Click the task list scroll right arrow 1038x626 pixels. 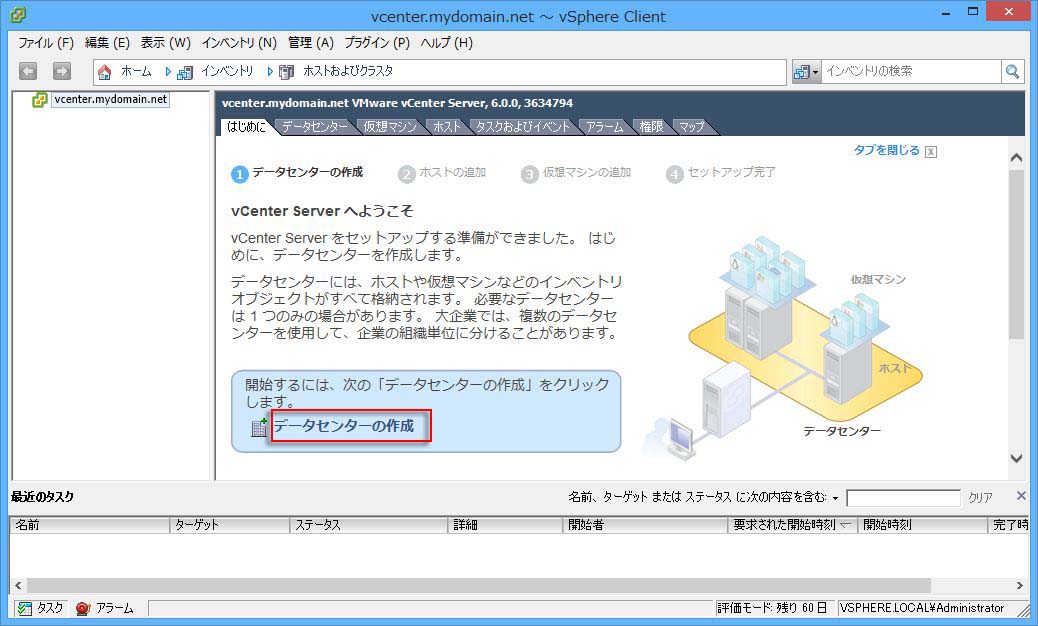tap(1019, 585)
